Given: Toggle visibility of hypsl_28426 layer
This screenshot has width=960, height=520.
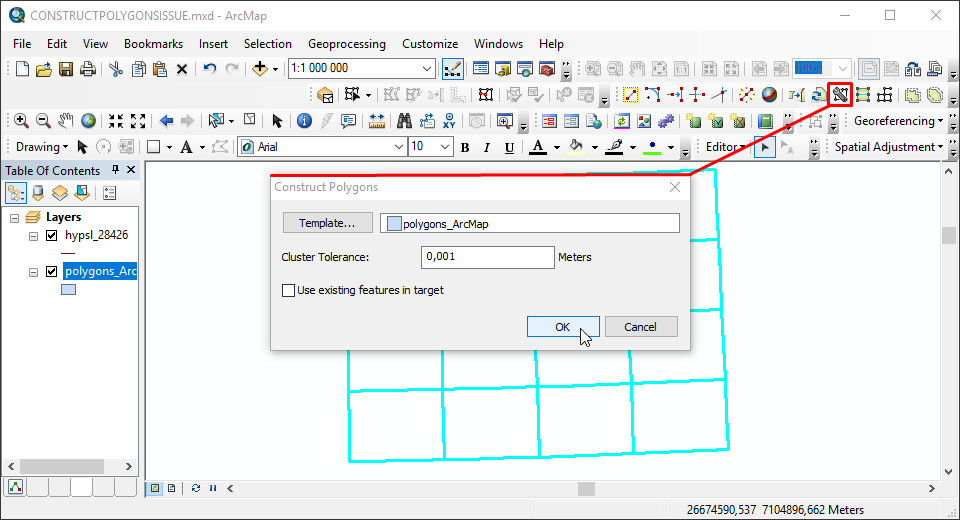Looking at the screenshot, I should 51,235.
